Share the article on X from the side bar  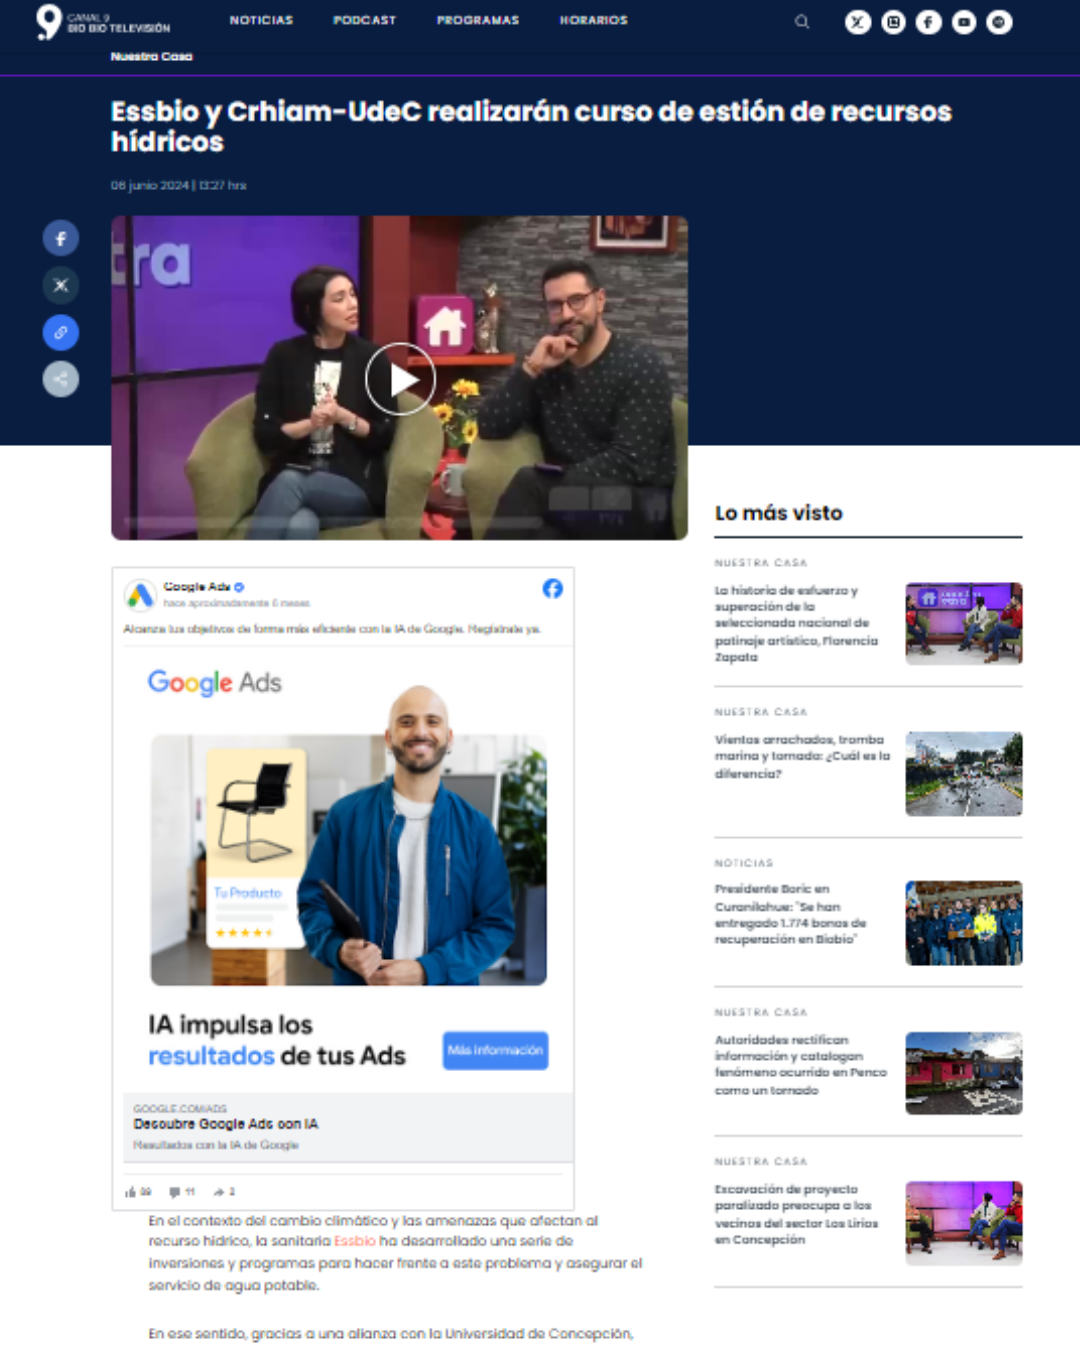coord(61,285)
